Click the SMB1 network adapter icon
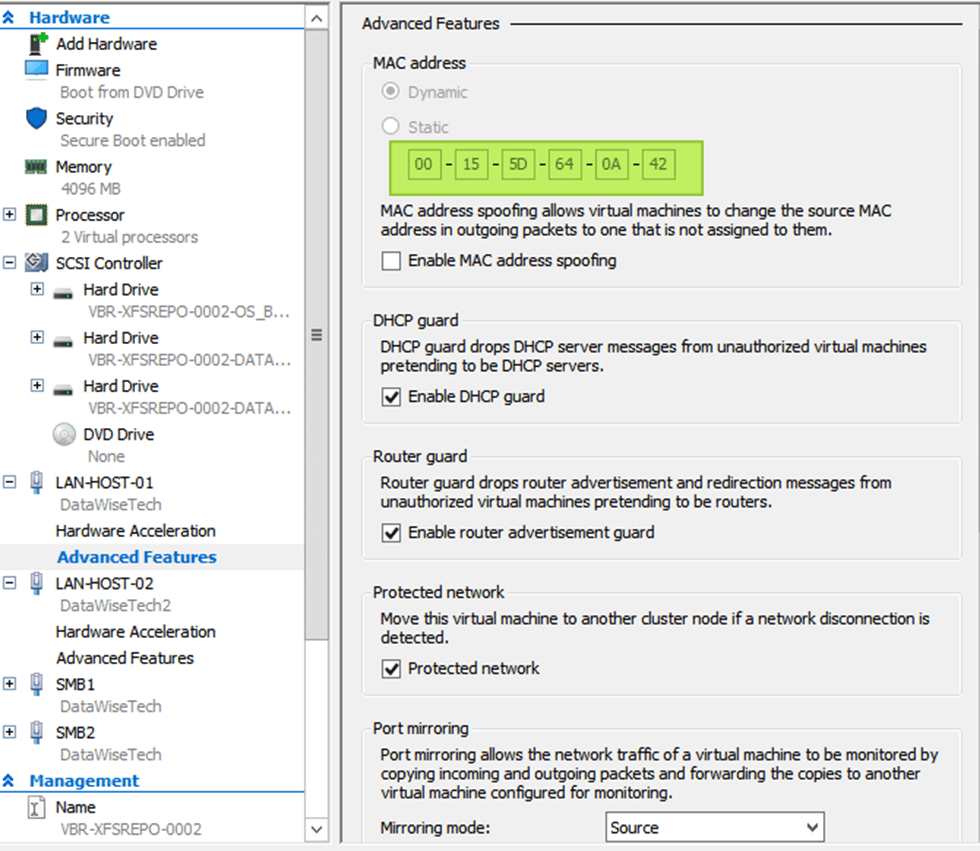980x851 pixels. pos(37,684)
